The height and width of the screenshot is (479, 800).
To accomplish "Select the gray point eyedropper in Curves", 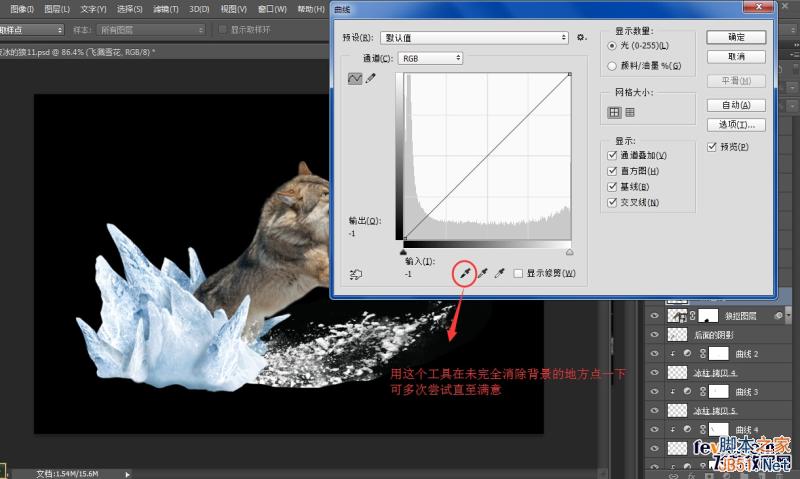I will (482, 273).
